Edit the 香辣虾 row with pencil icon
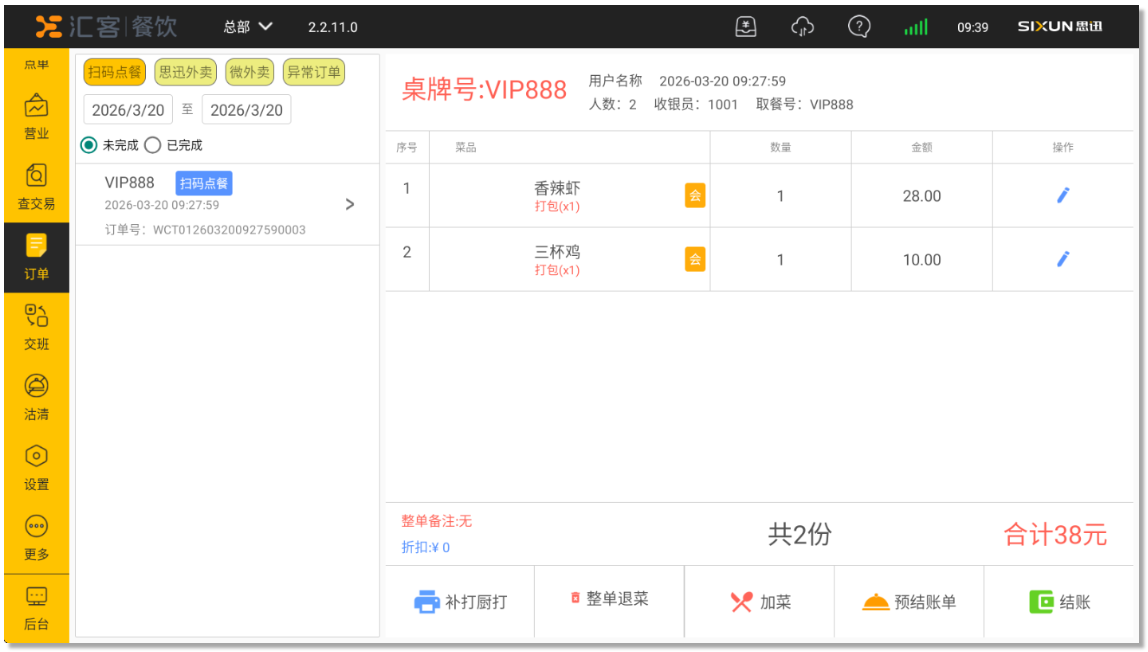Image resolution: width=1148 pixels, height=652 pixels. point(1062,196)
